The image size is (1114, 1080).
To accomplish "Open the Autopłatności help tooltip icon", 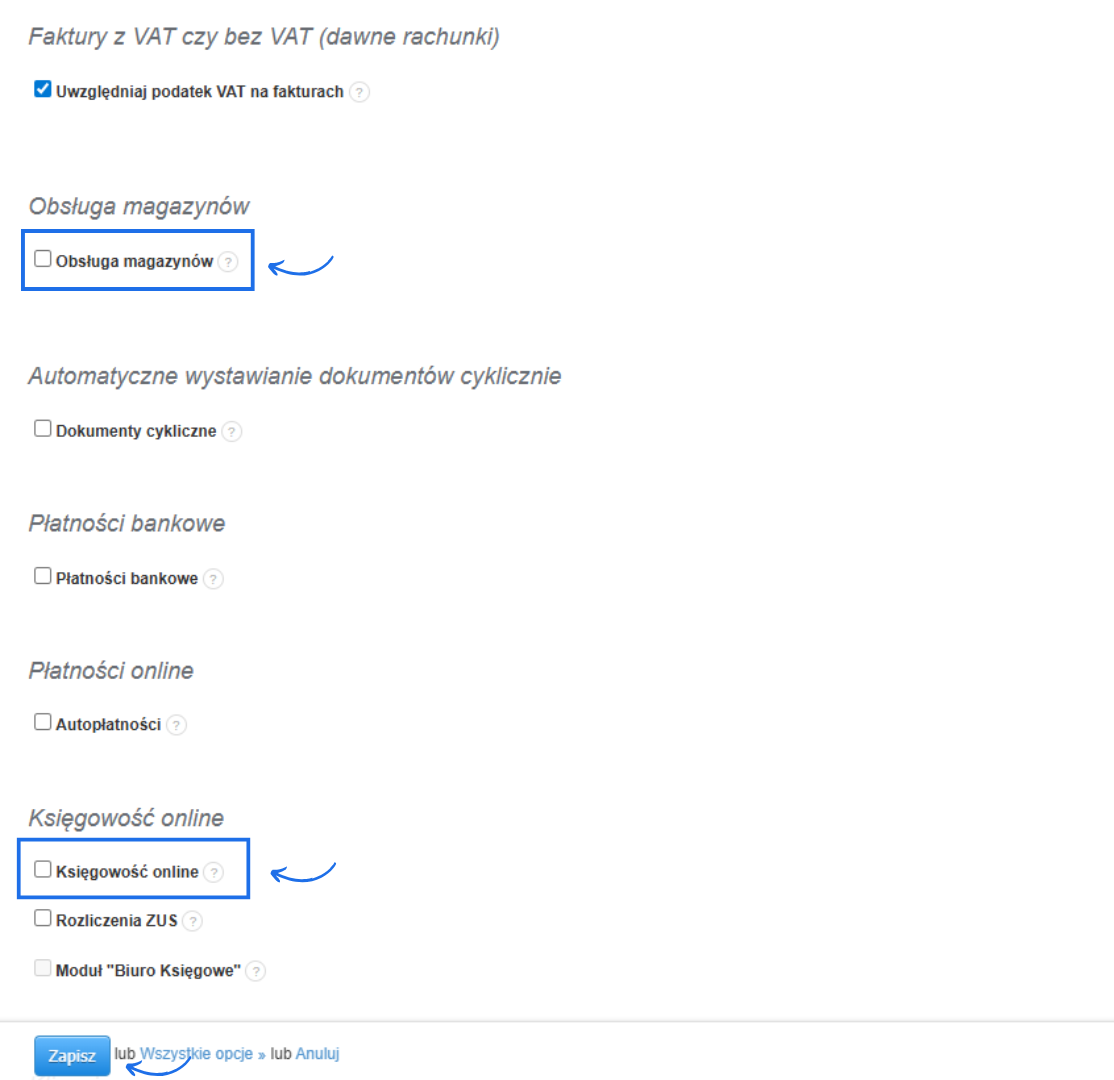I will point(176,724).
